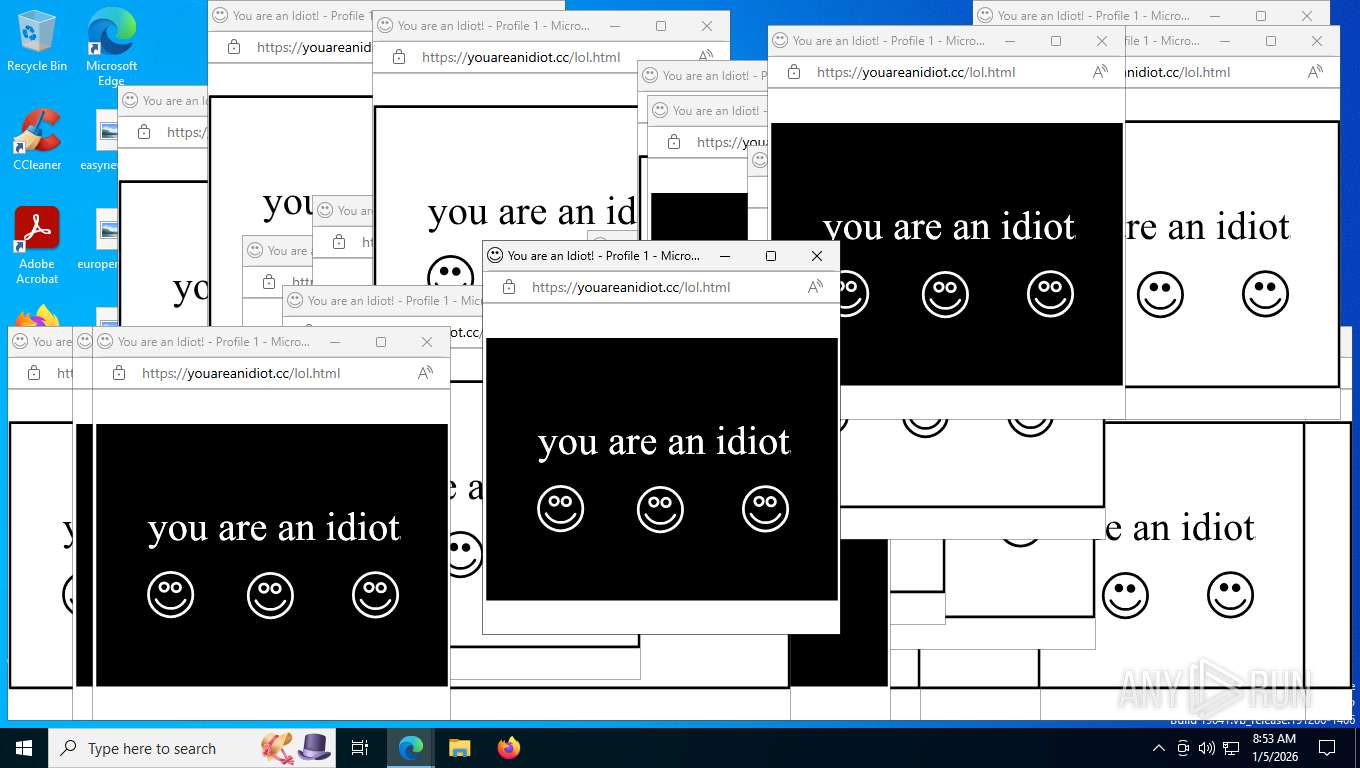Open File Explorer from the taskbar
This screenshot has width=1360, height=768.
(459, 748)
